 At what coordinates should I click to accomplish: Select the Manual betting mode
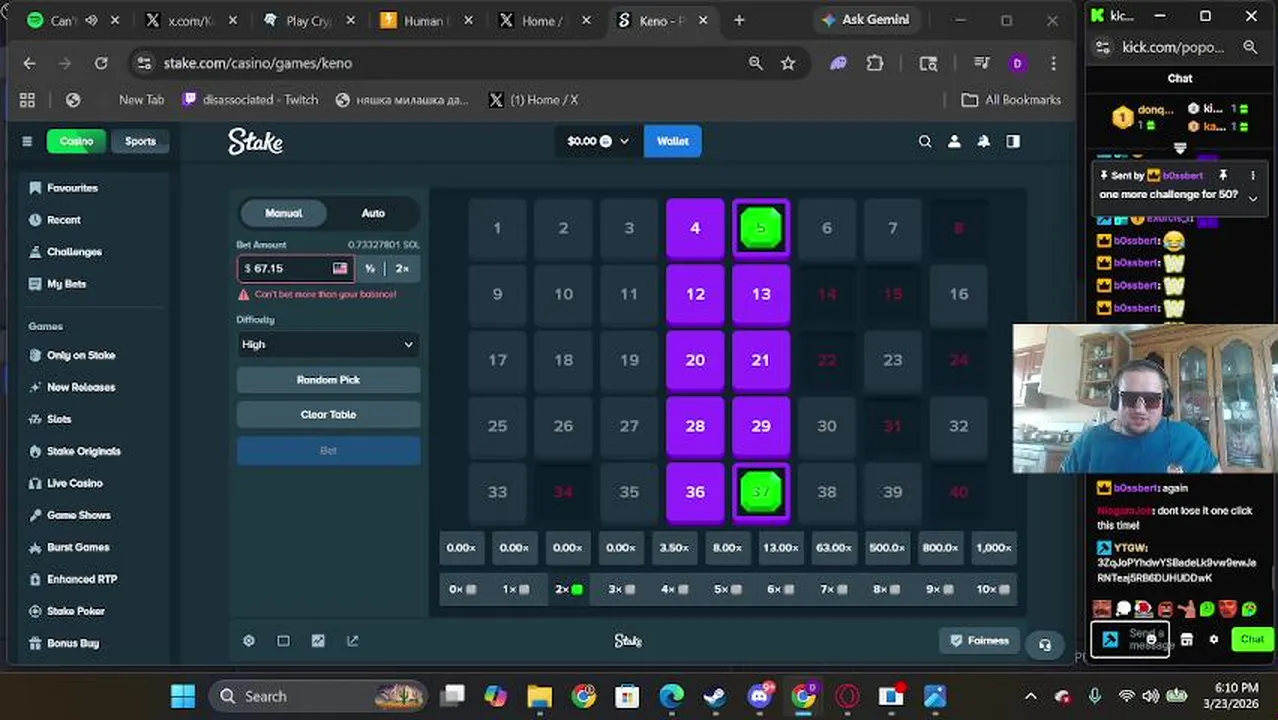click(284, 213)
